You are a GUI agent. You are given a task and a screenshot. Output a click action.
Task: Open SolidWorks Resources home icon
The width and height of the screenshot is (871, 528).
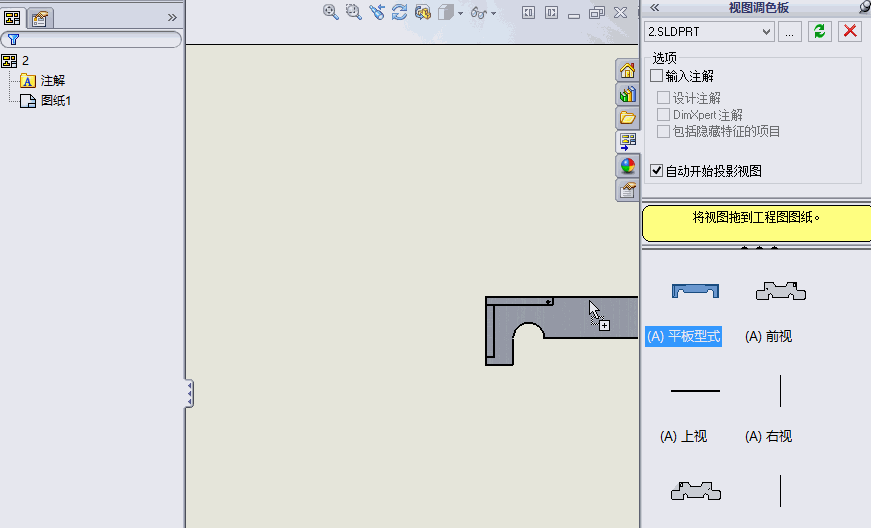(628, 71)
